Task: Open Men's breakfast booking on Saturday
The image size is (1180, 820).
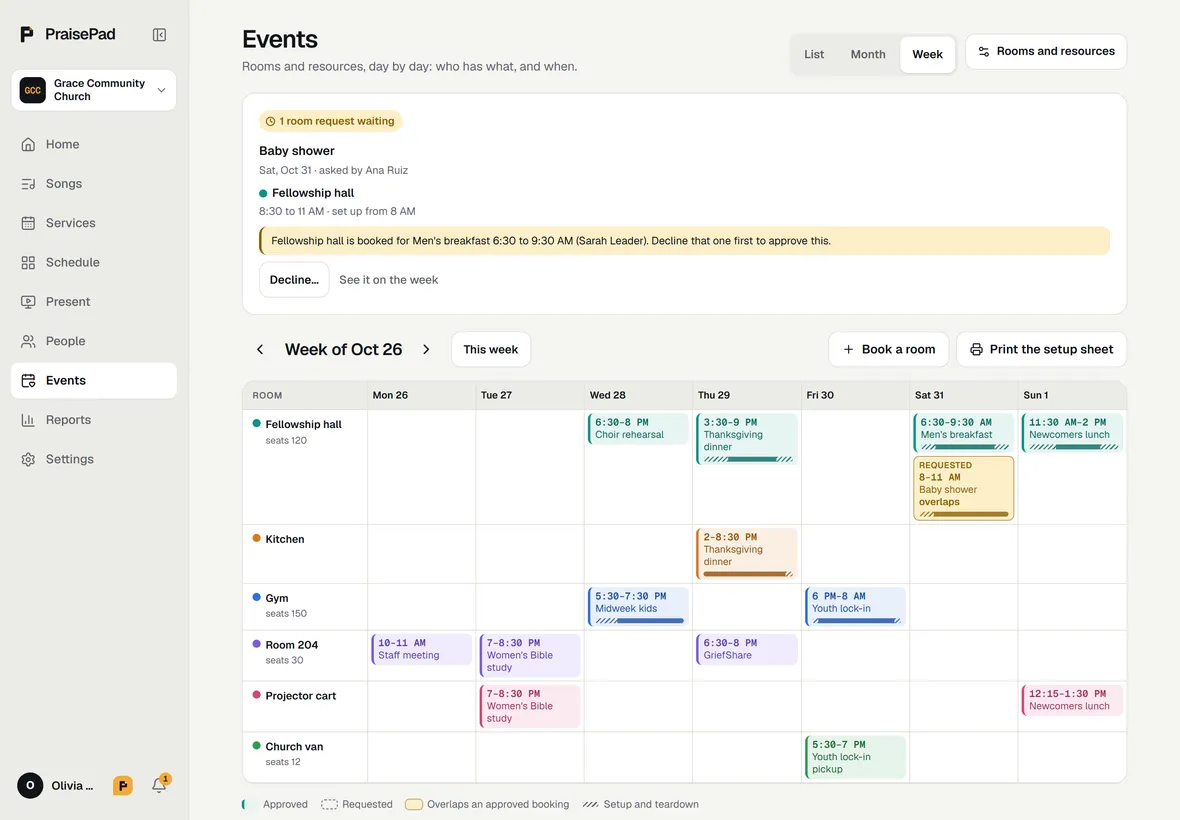Action: point(963,433)
